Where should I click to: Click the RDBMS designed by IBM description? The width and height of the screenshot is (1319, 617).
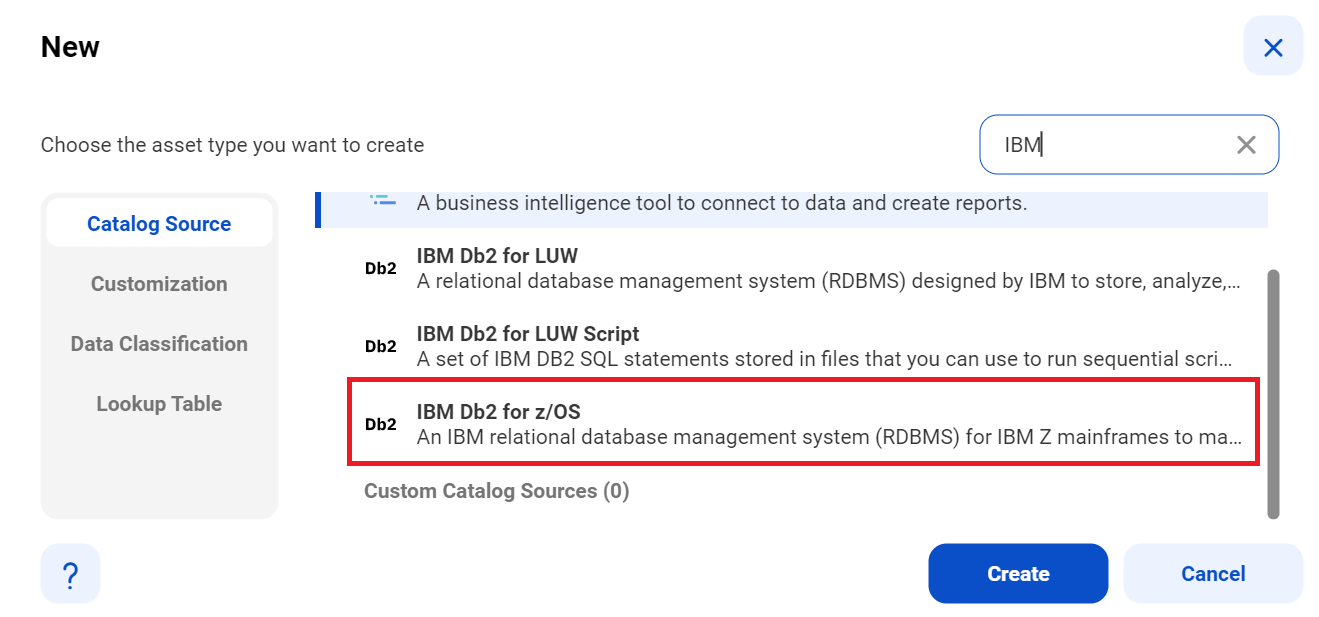(x=829, y=282)
